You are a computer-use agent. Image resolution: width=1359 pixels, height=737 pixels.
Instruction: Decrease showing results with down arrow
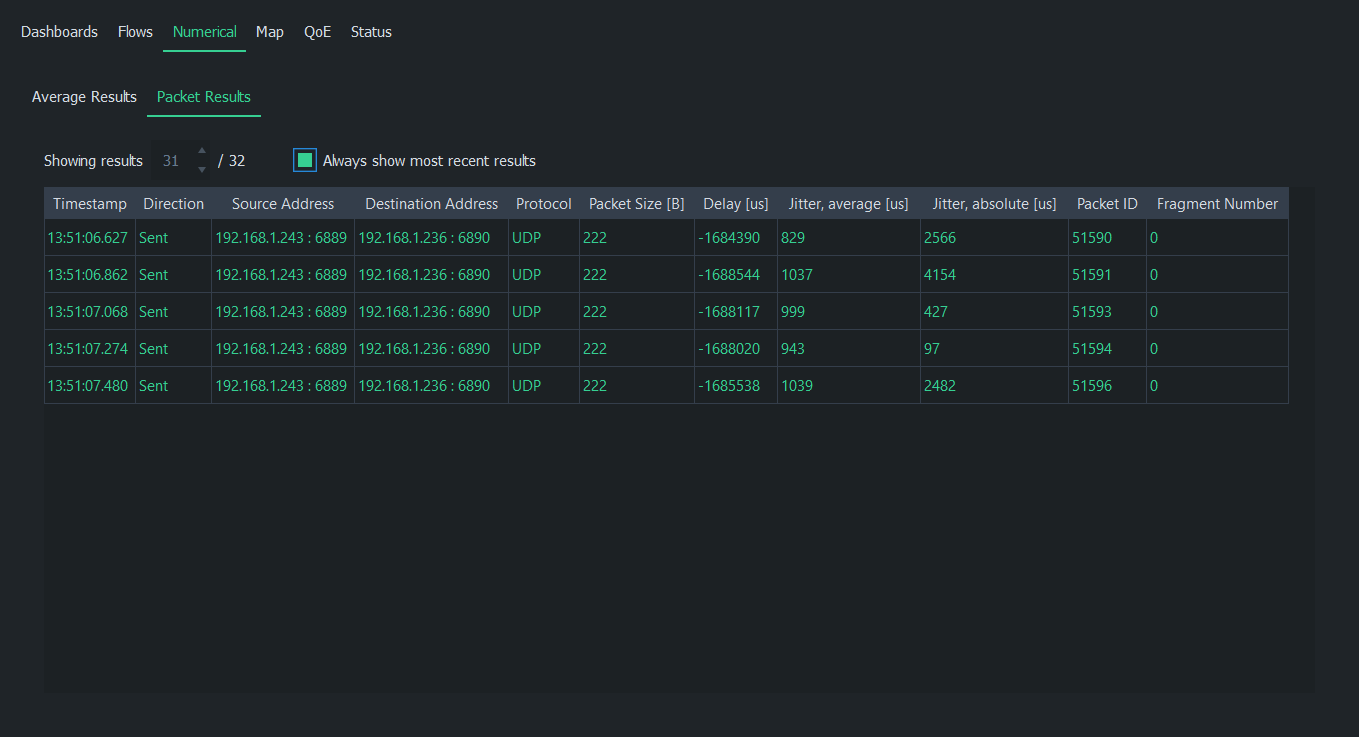coord(202,169)
